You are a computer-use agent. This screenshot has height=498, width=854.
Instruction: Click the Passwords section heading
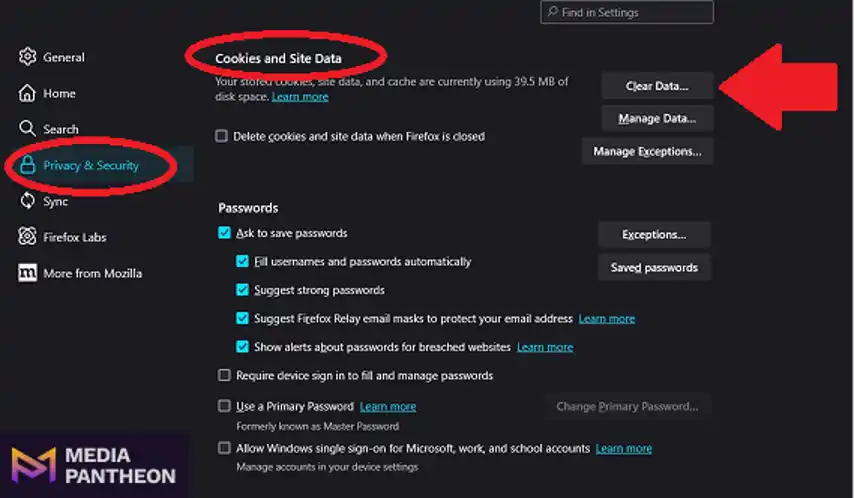tap(248, 208)
